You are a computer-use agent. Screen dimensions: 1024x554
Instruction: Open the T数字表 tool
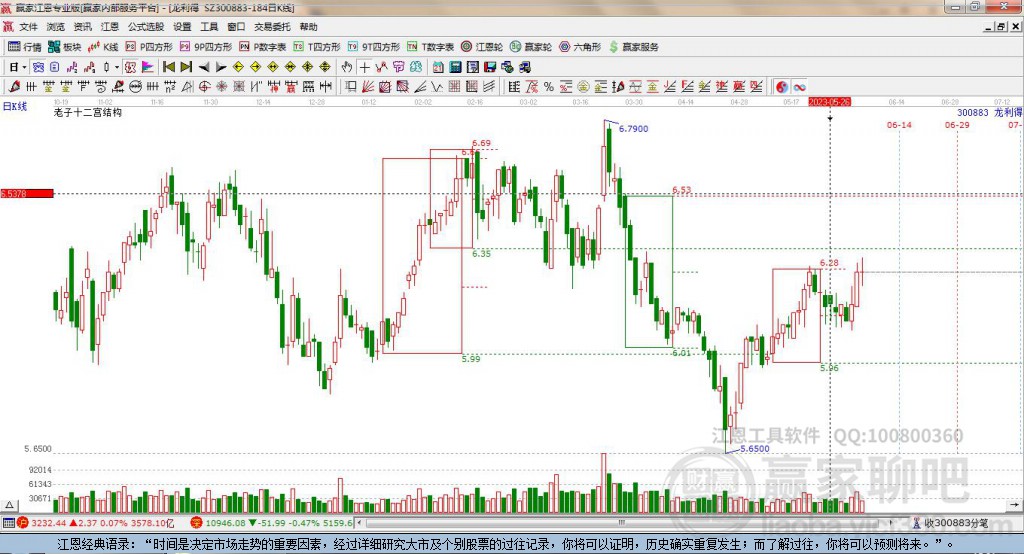click(x=430, y=47)
